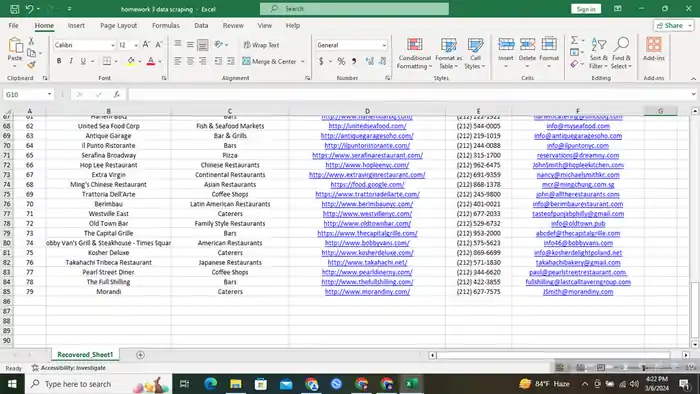Image resolution: width=700 pixels, height=394 pixels.
Task: Click the Search box in title bar
Action: (354, 8)
